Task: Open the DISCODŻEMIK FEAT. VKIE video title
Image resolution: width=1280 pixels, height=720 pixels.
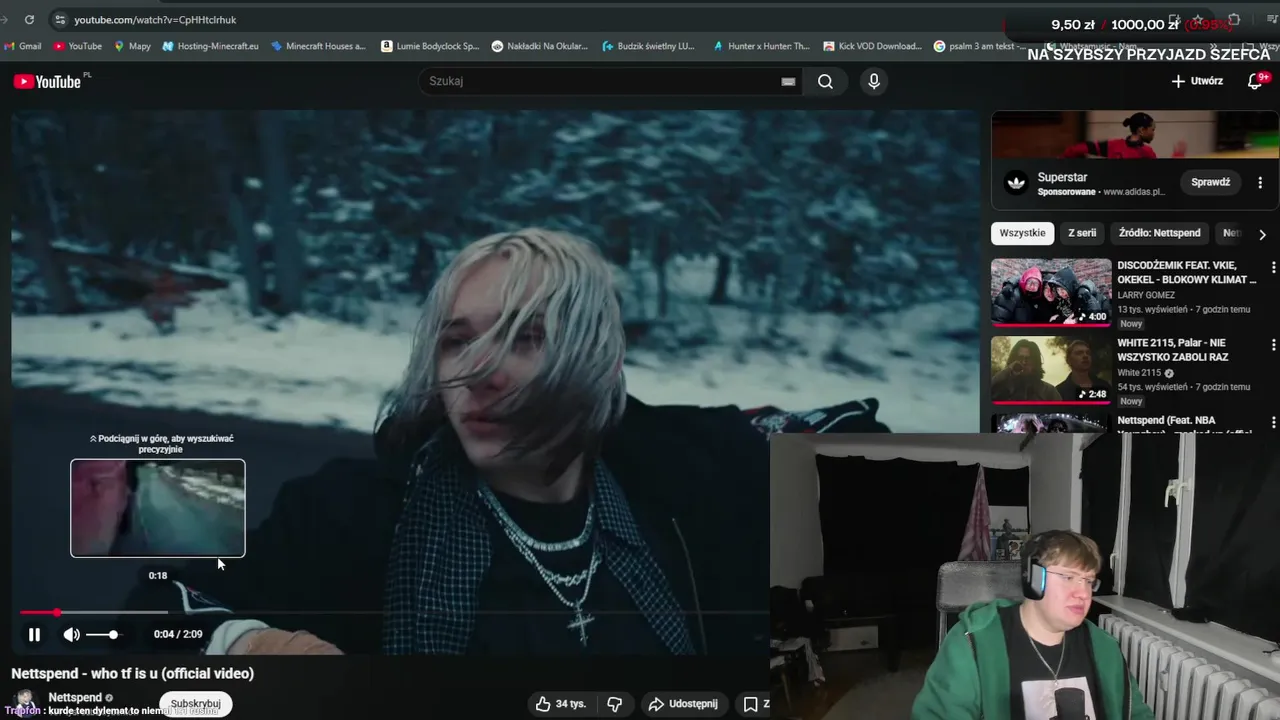Action: [x=1187, y=272]
